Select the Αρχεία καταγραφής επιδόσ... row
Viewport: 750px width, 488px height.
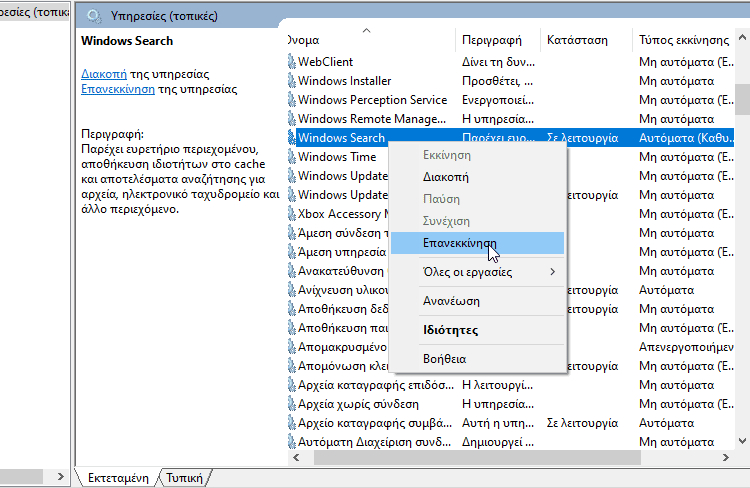point(510,385)
